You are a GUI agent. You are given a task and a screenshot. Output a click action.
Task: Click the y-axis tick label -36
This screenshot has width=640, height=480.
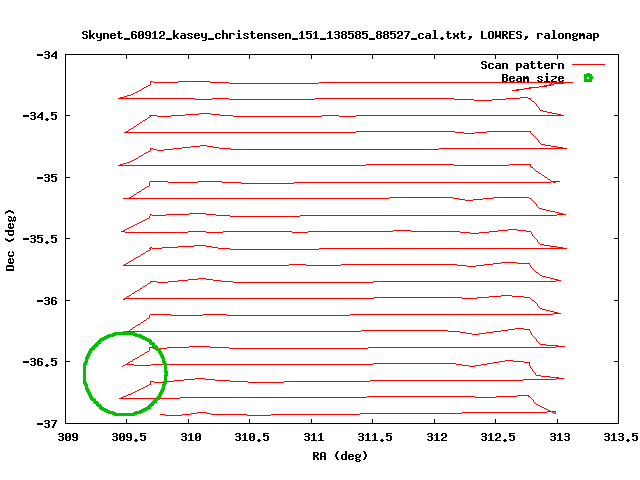47,300
